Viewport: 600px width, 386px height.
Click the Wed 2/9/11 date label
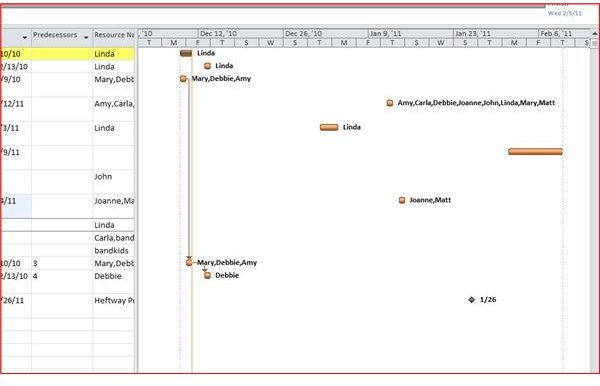click(564, 13)
